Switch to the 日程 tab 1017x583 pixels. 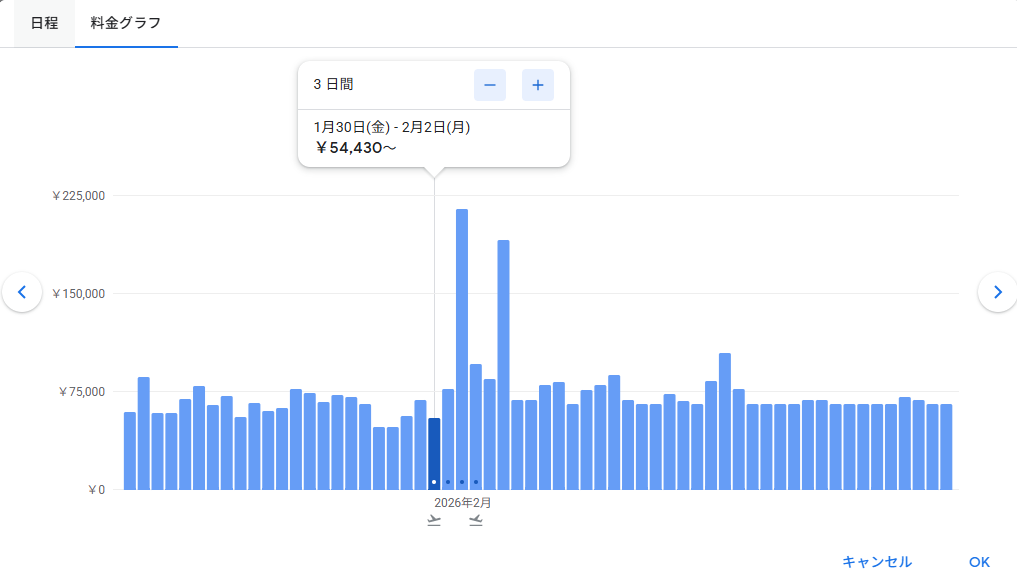[44, 23]
